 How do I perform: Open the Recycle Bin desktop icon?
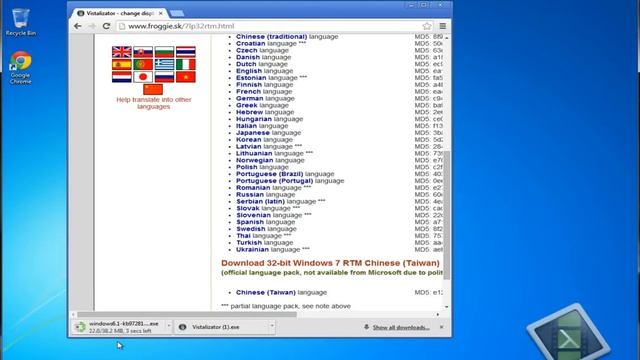click(x=20, y=22)
